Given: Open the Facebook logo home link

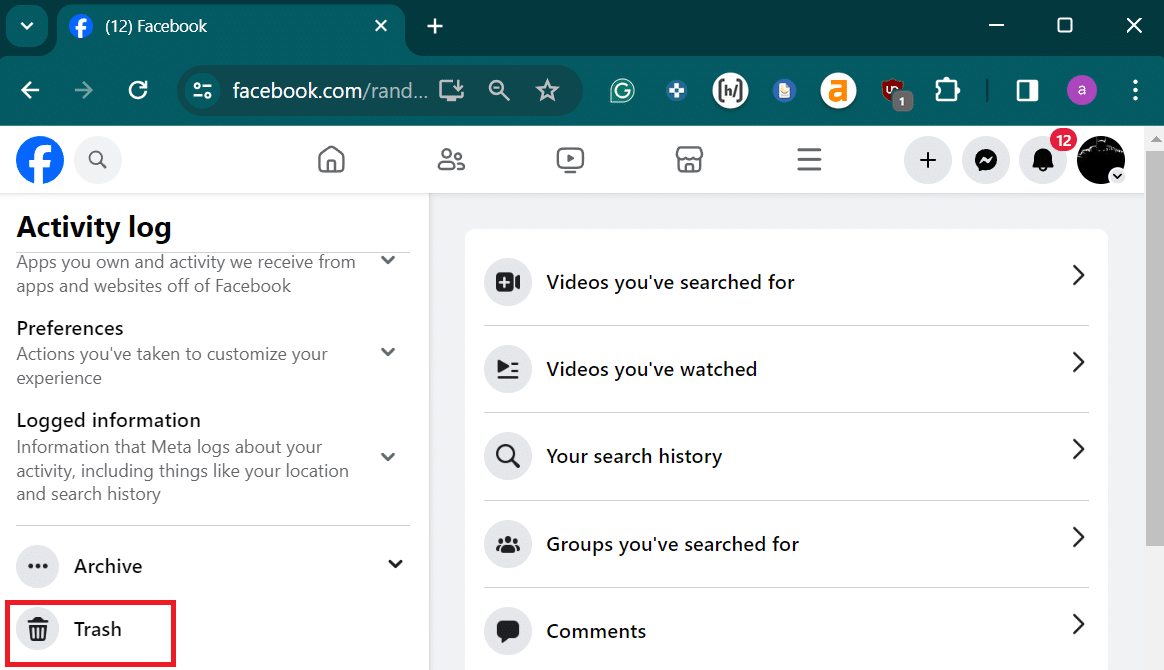Looking at the screenshot, I should [40, 160].
